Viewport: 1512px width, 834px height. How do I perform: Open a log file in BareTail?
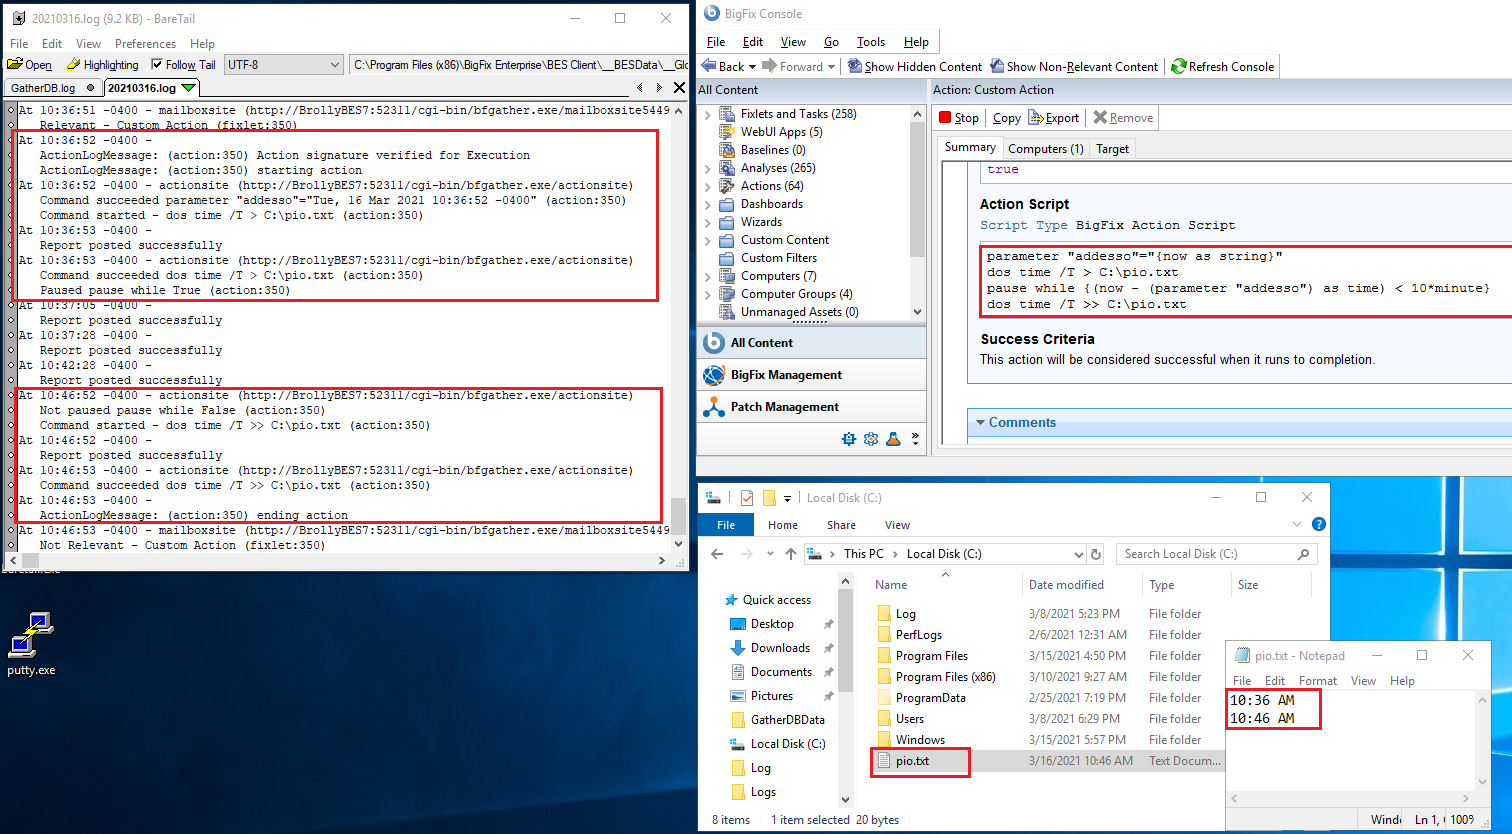click(x=30, y=65)
